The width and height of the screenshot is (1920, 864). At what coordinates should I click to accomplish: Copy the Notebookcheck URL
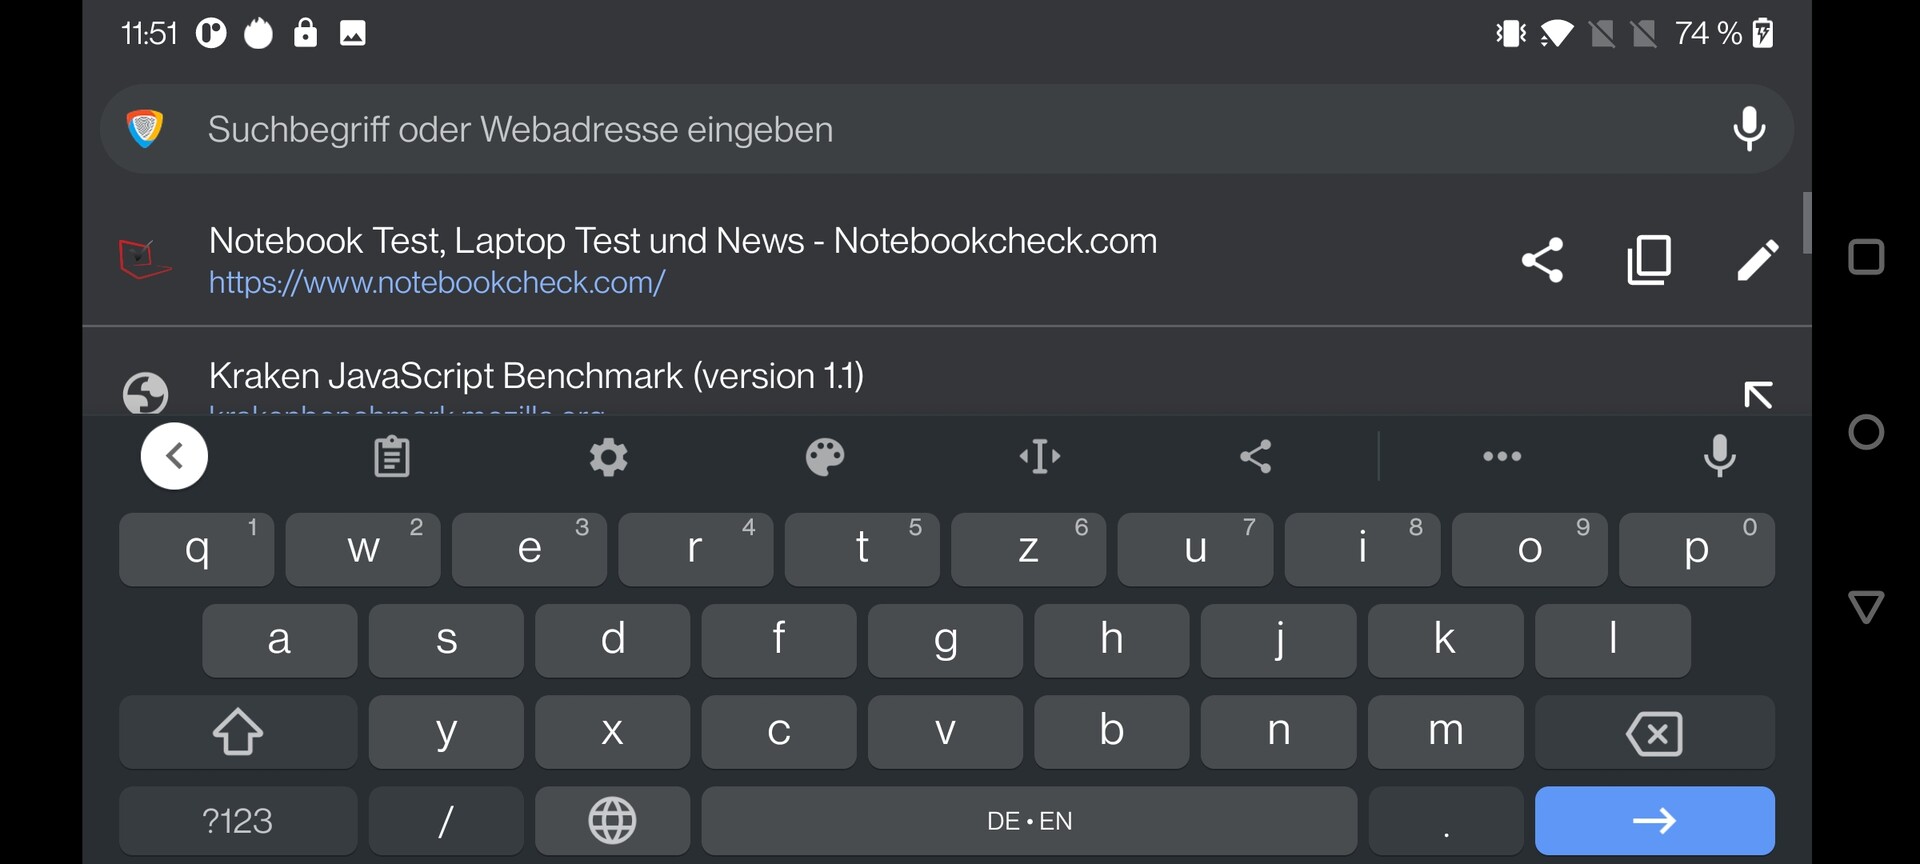pyautogui.click(x=1649, y=260)
